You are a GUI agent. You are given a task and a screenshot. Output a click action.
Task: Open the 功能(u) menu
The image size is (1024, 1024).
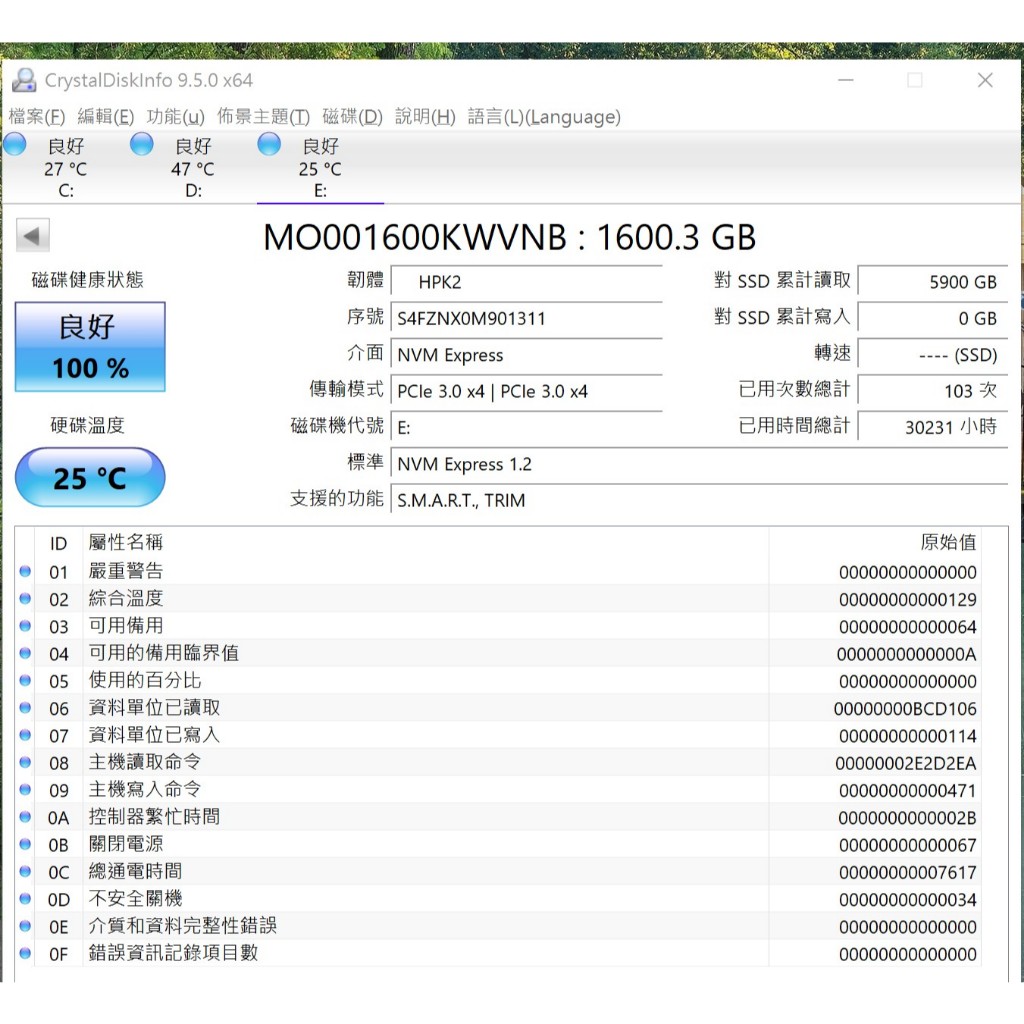pyautogui.click(x=175, y=117)
